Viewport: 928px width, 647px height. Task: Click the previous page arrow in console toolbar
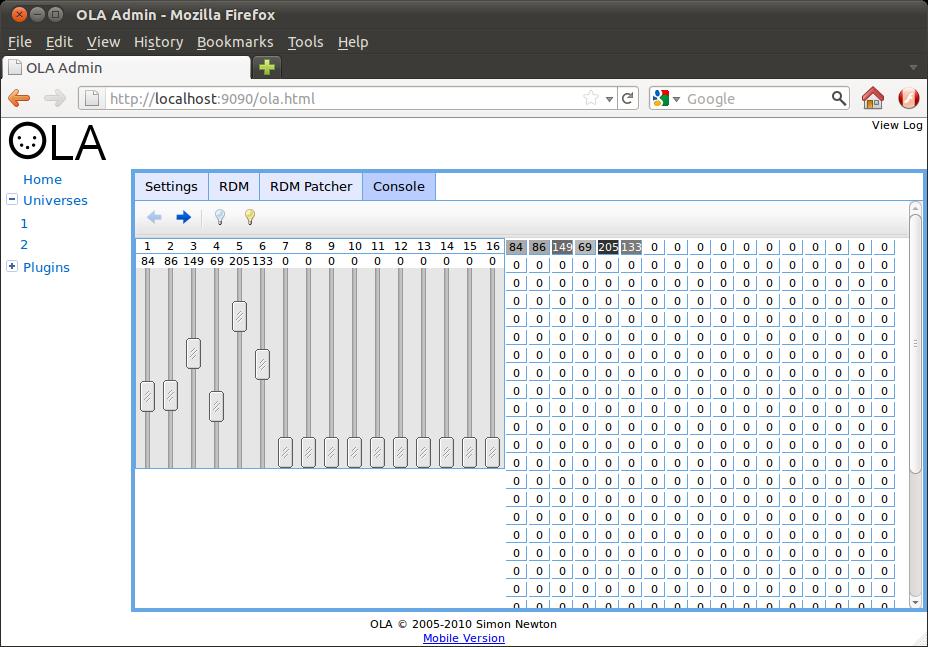154,217
